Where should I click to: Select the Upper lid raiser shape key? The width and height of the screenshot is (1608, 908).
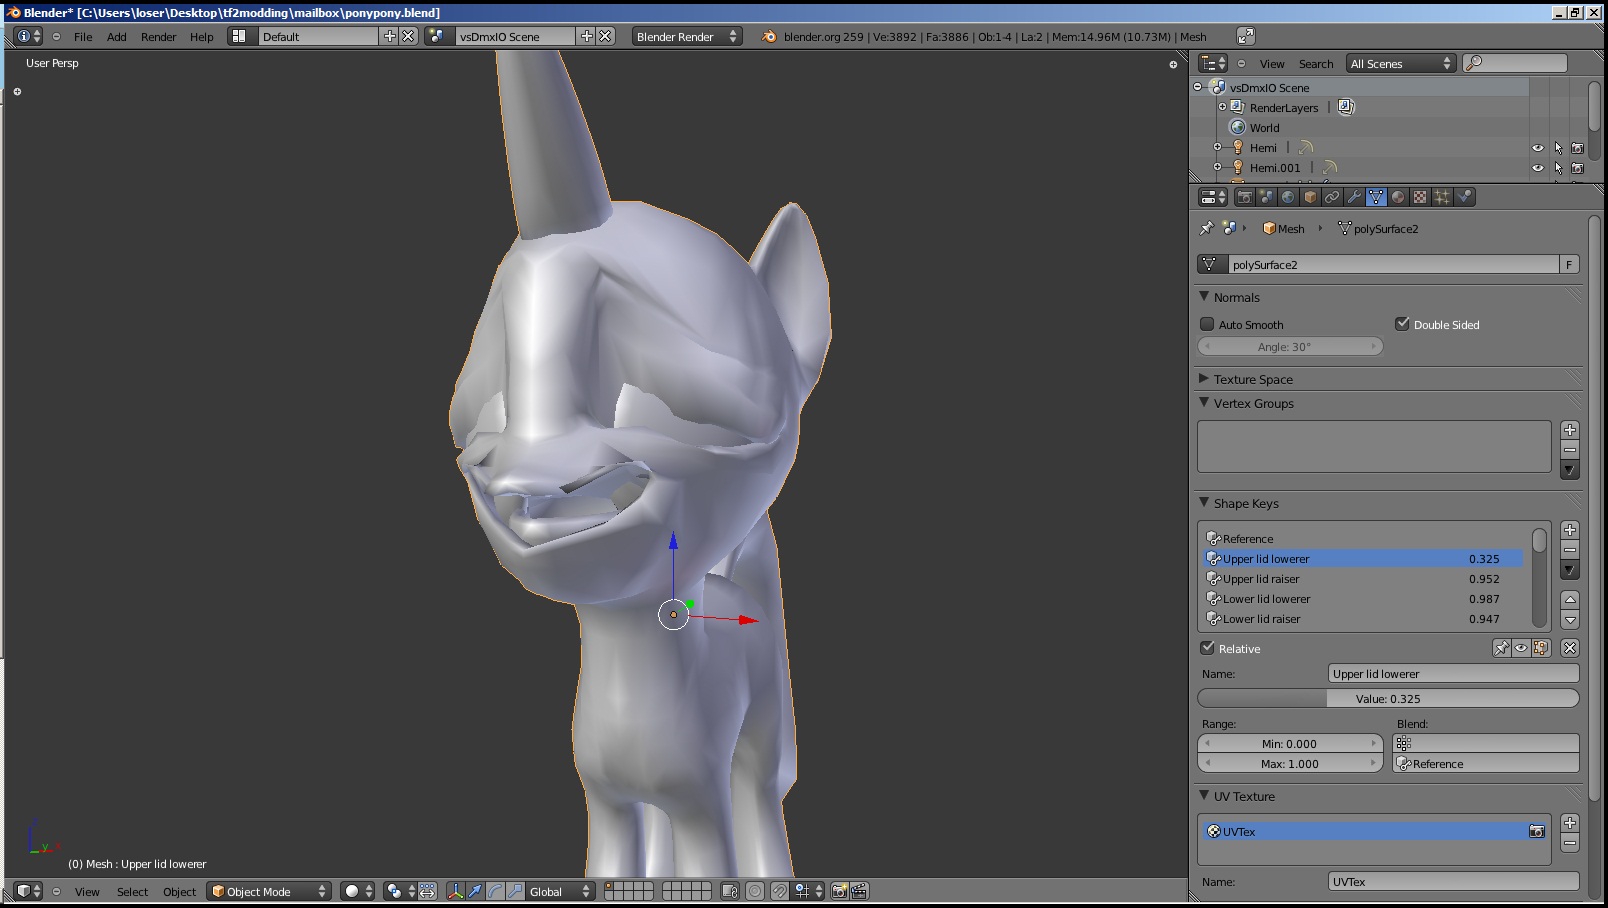coord(1262,579)
